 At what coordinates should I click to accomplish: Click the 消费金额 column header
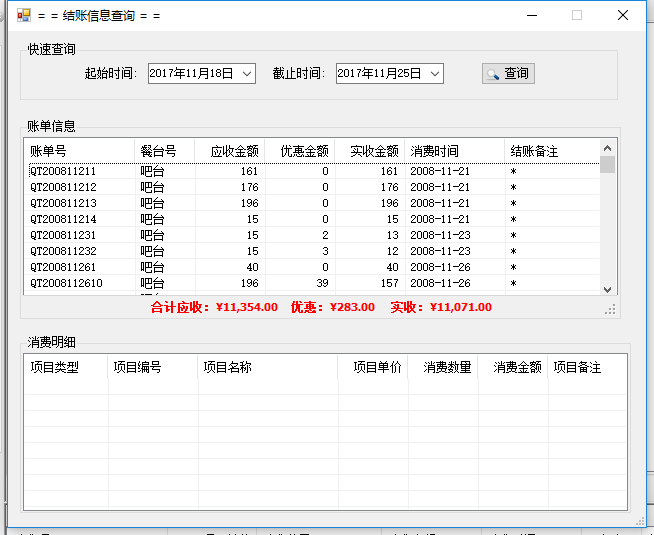point(513,367)
